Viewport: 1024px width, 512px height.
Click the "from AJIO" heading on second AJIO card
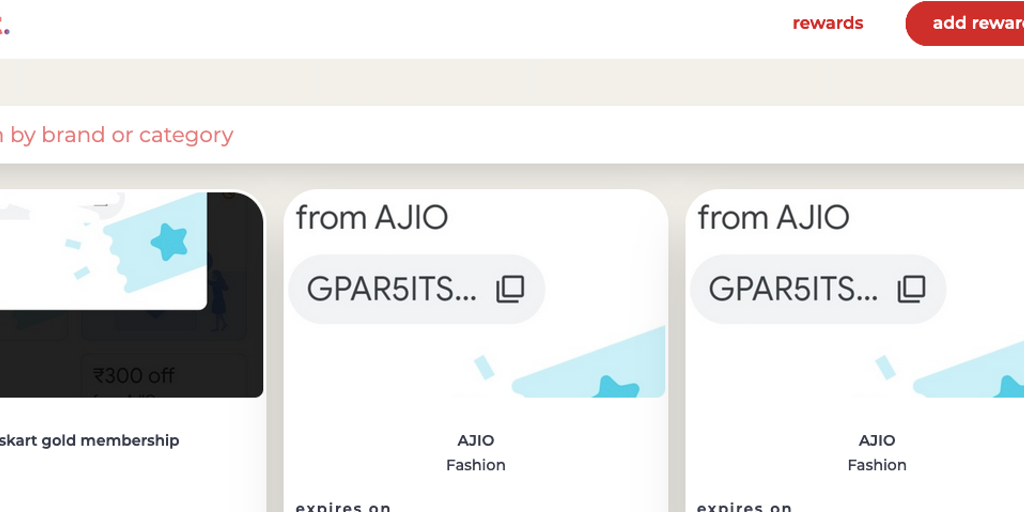(773, 217)
